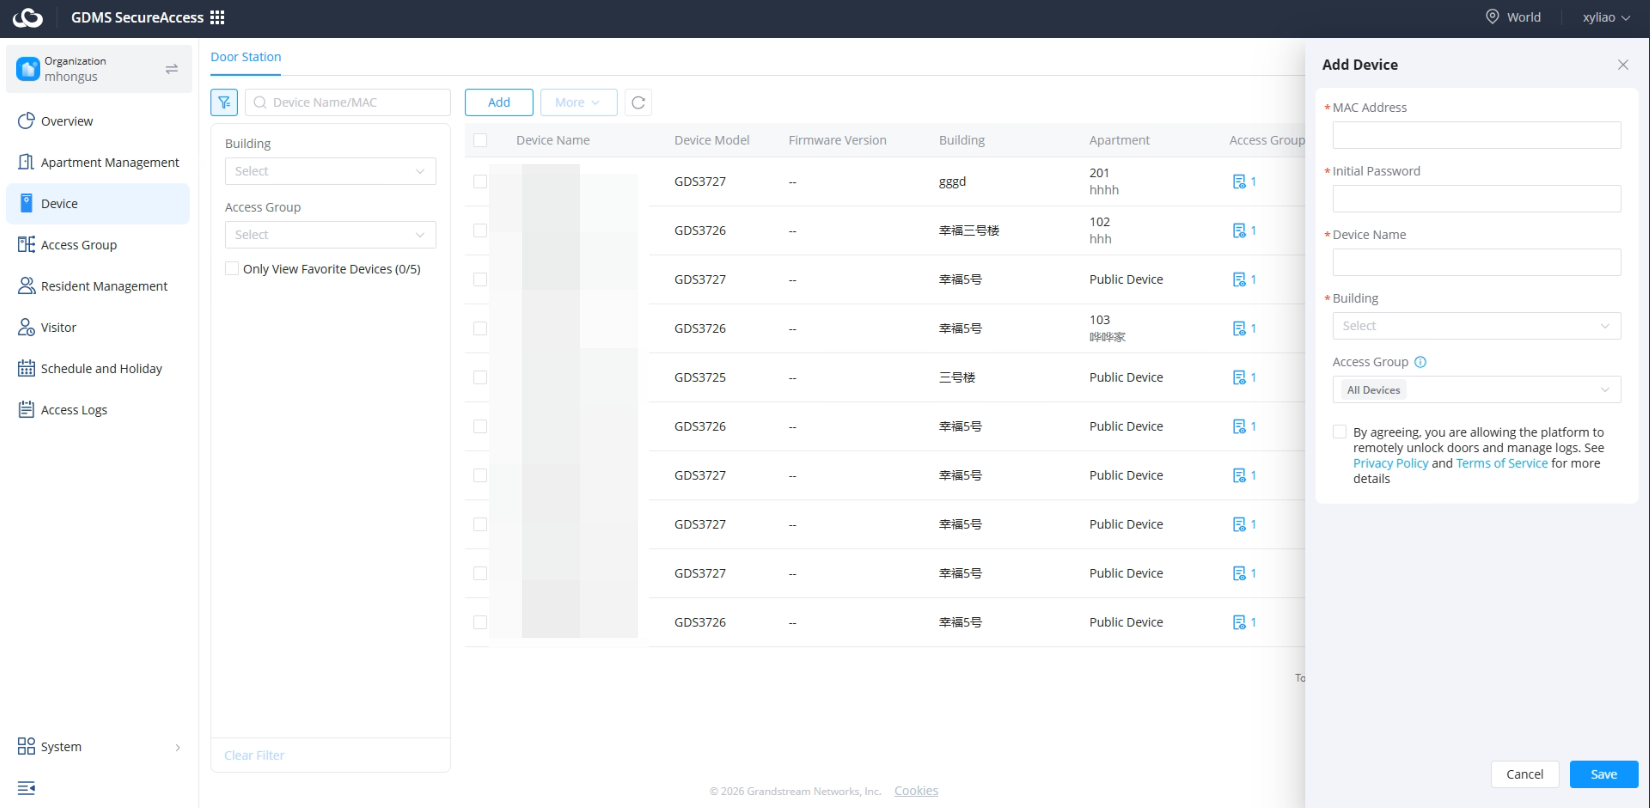Select all devices with header checkbox

[480, 140]
